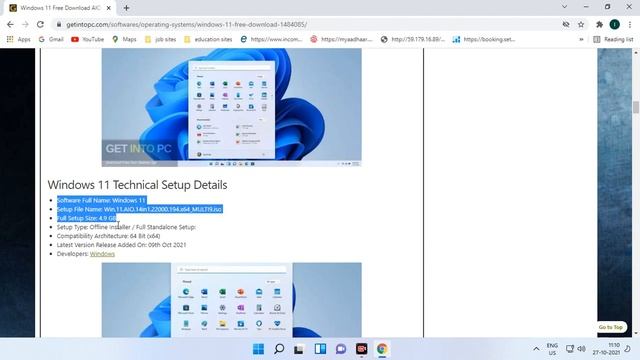Show hidden system tray icons
The width and height of the screenshot is (640, 360).
click(536, 349)
